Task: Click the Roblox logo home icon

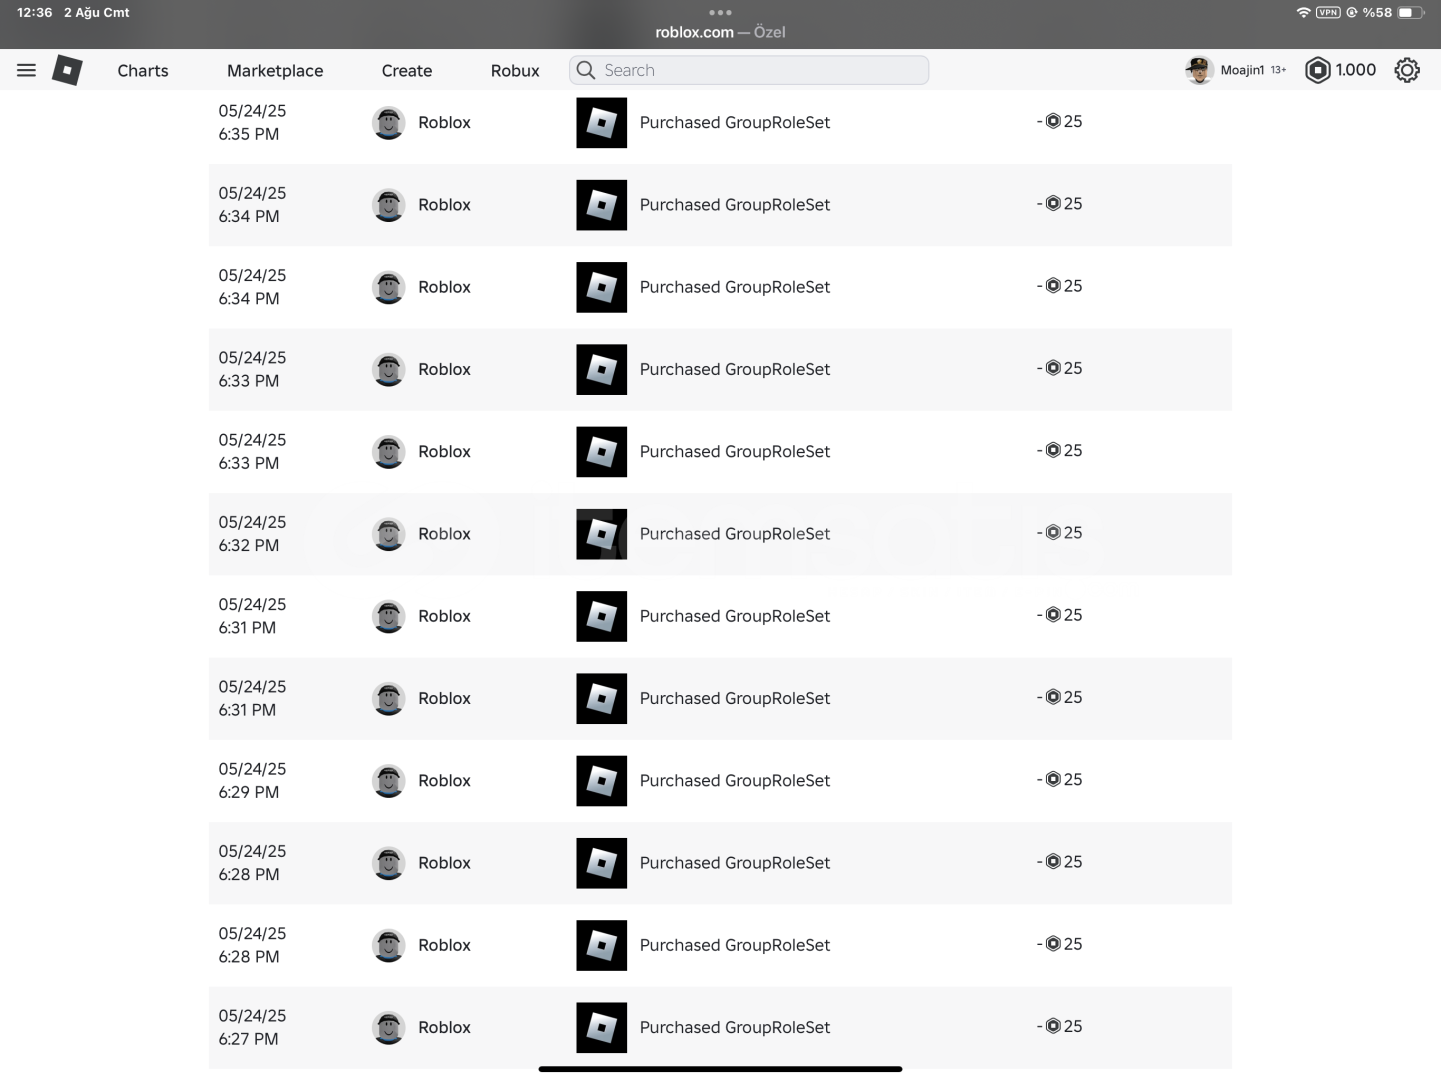Action: [67, 70]
